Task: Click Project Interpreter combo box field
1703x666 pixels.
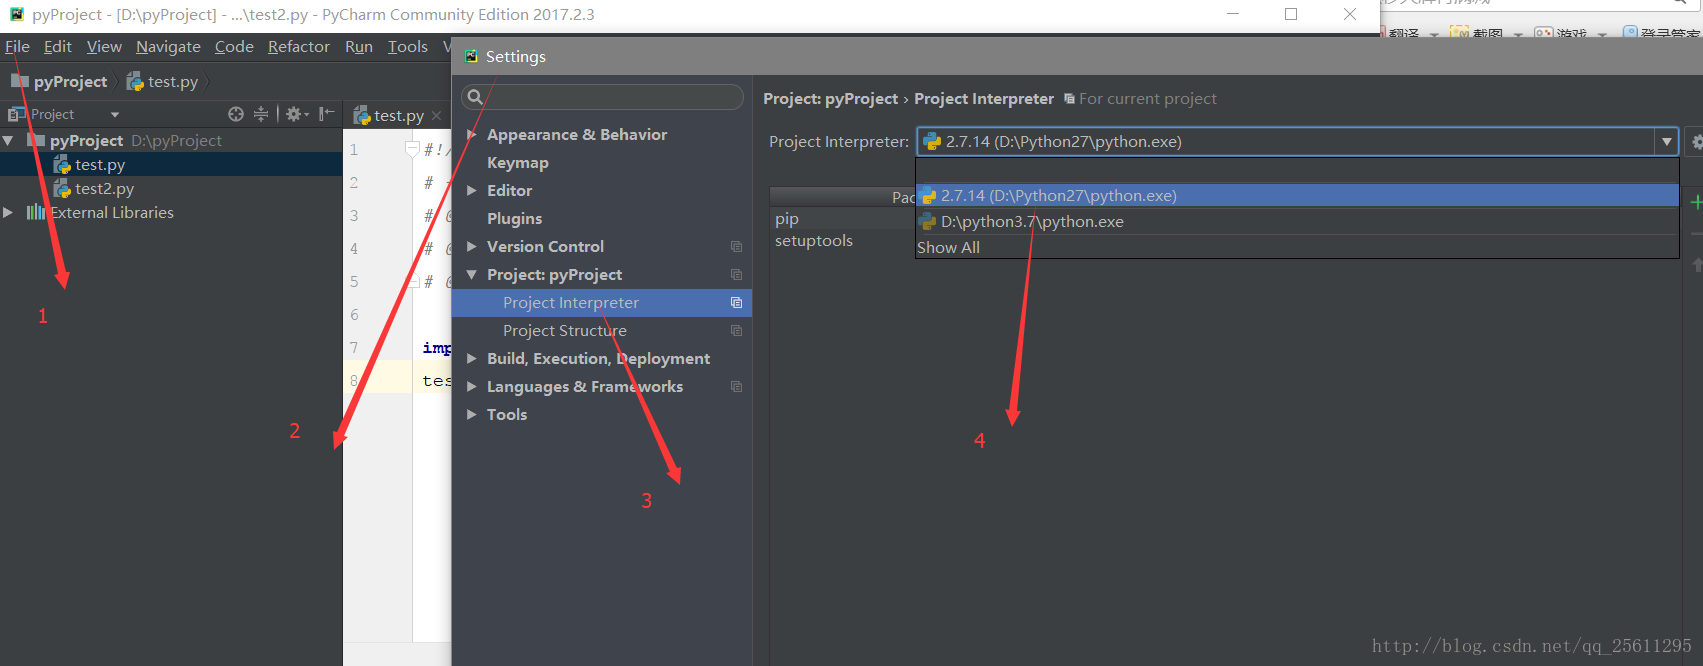Action: [x=1297, y=142]
